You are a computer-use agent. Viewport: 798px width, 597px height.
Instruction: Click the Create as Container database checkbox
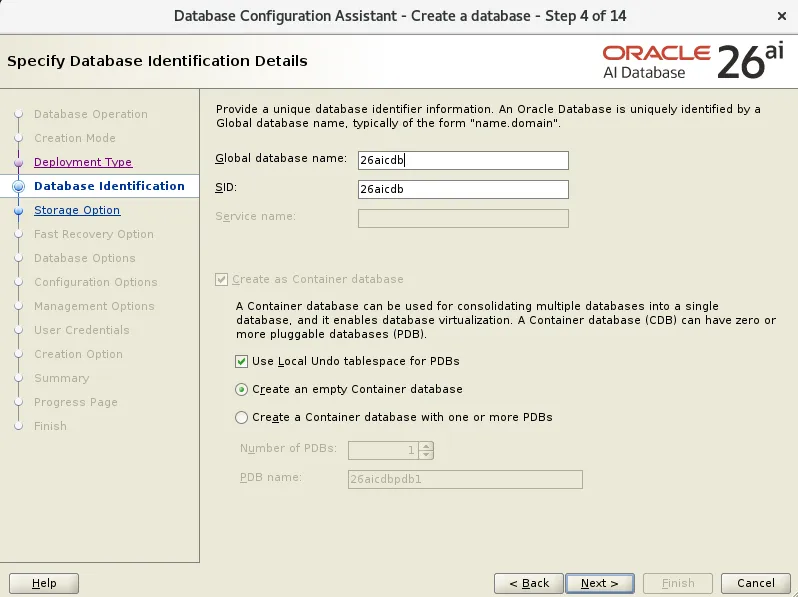221,279
